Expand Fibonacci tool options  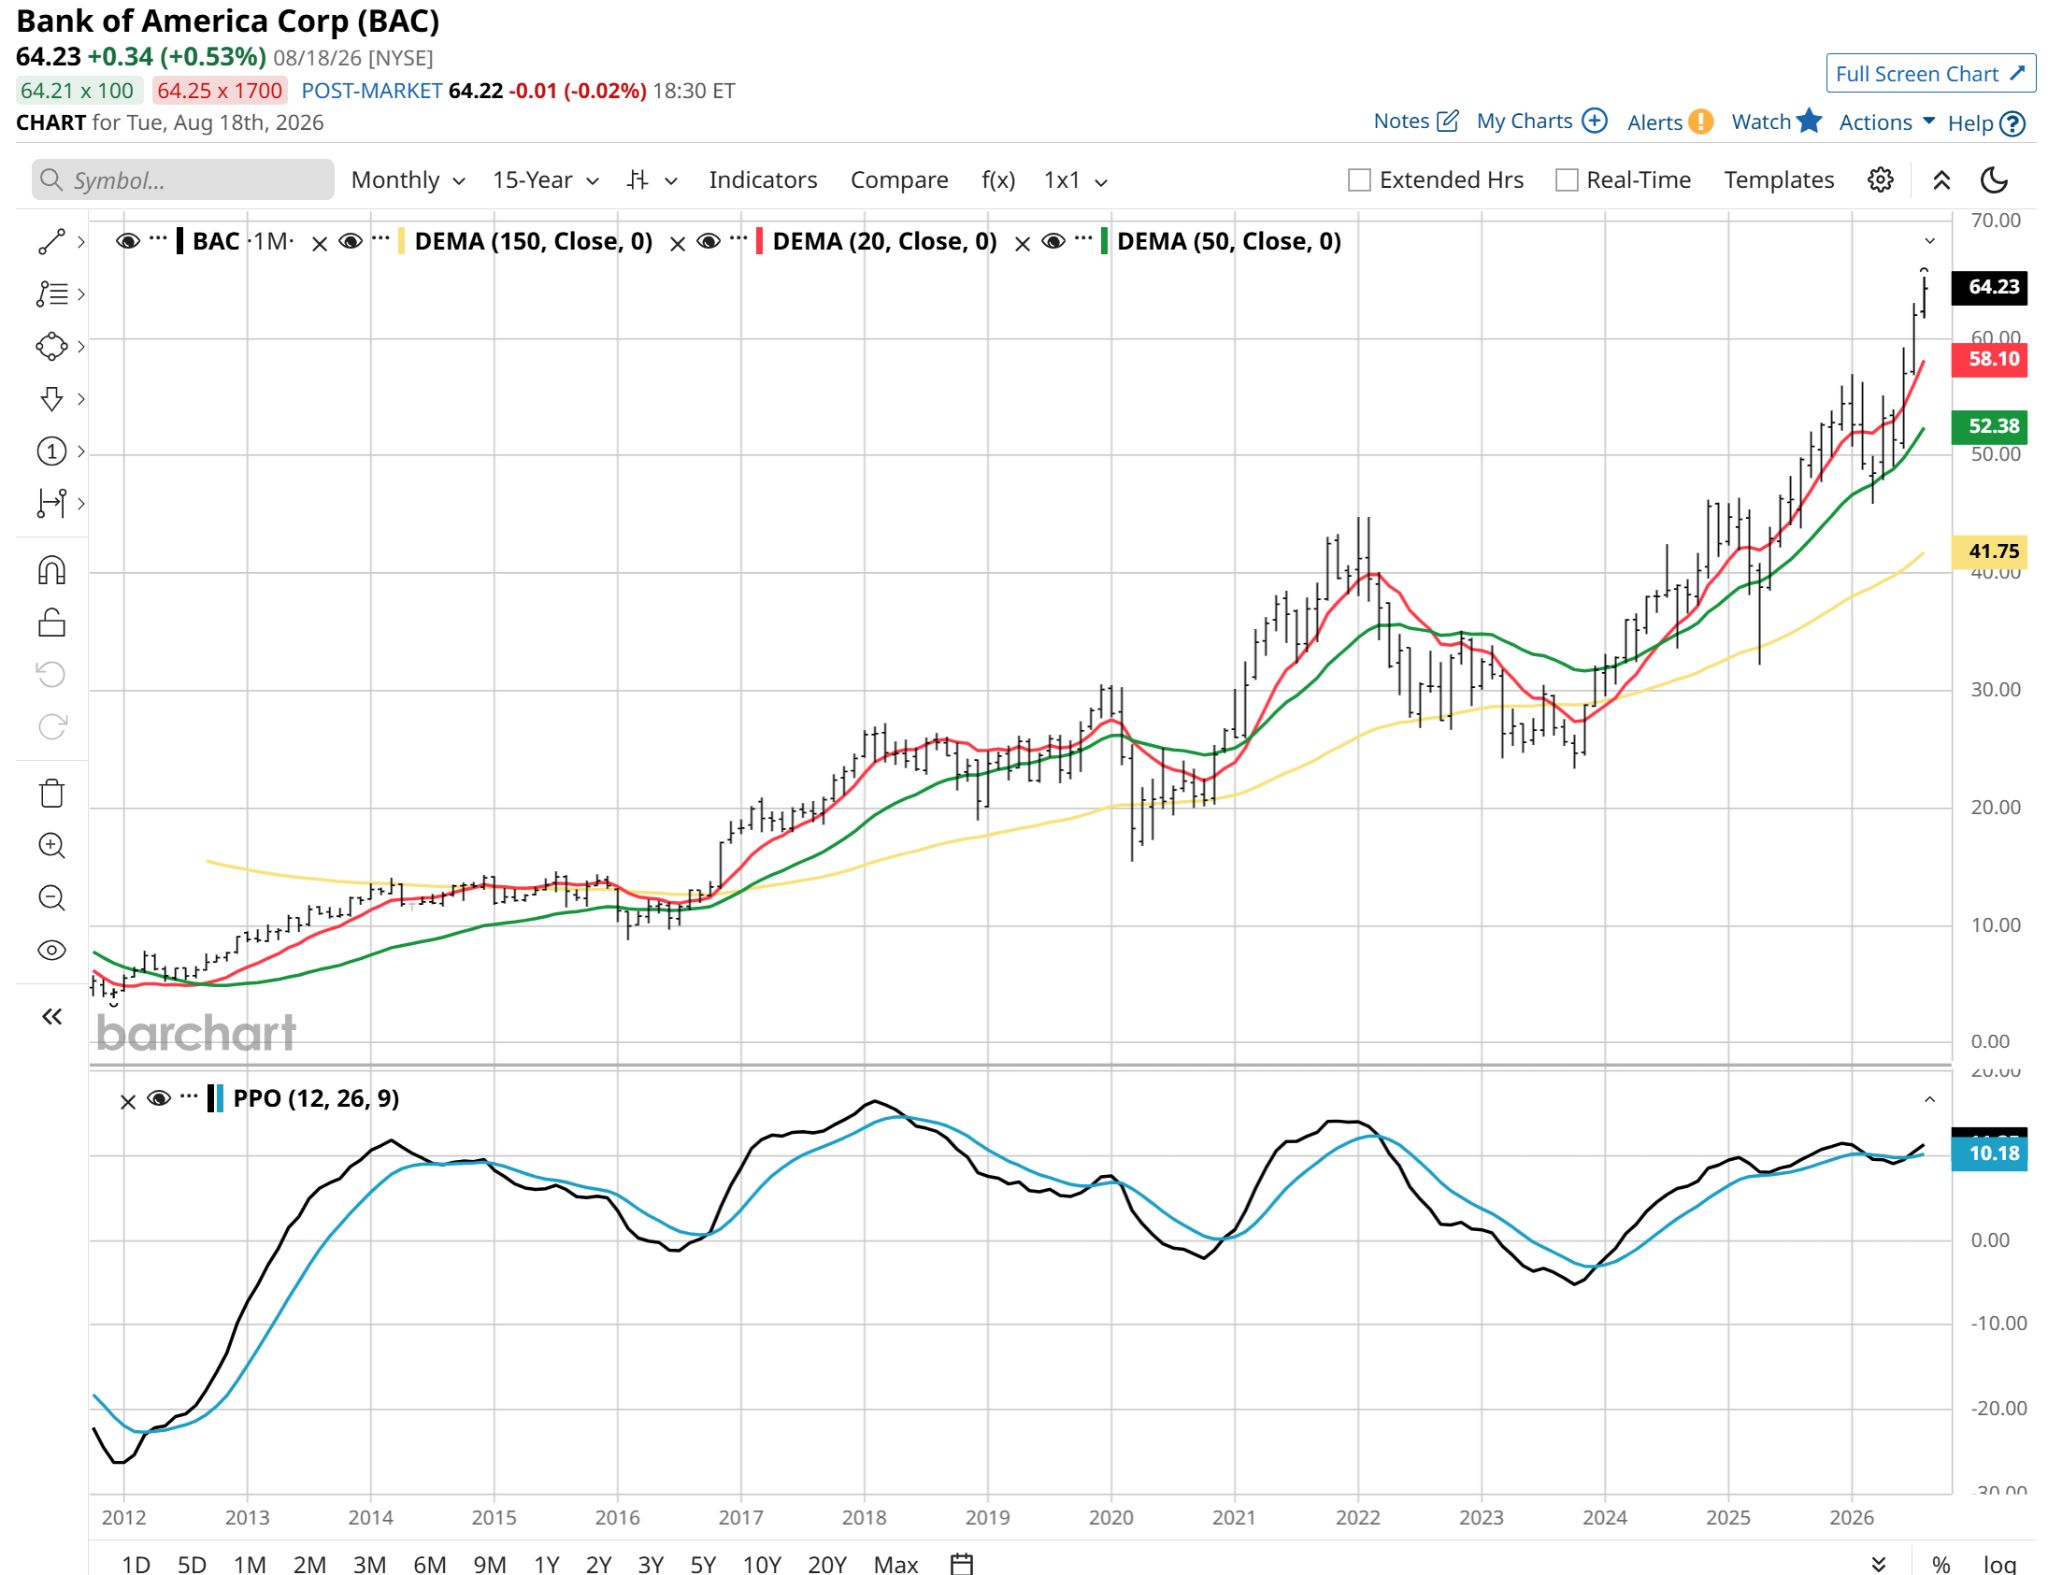[x=81, y=294]
